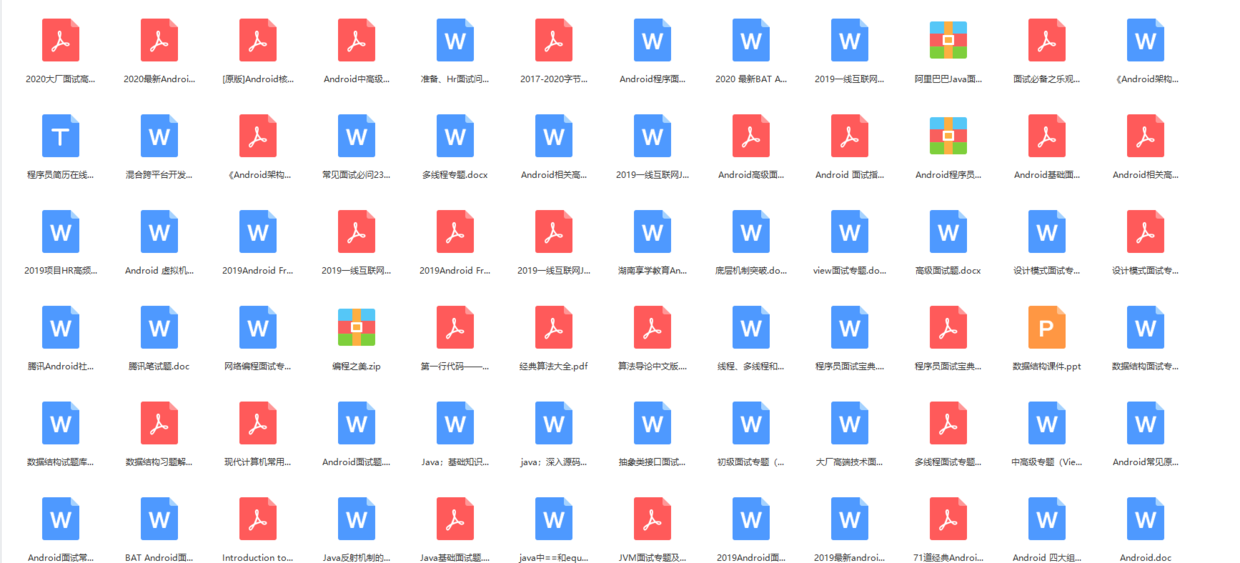Click the 算法导论中文版 PDF icon
This screenshot has height=563, width=1240.
652,328
